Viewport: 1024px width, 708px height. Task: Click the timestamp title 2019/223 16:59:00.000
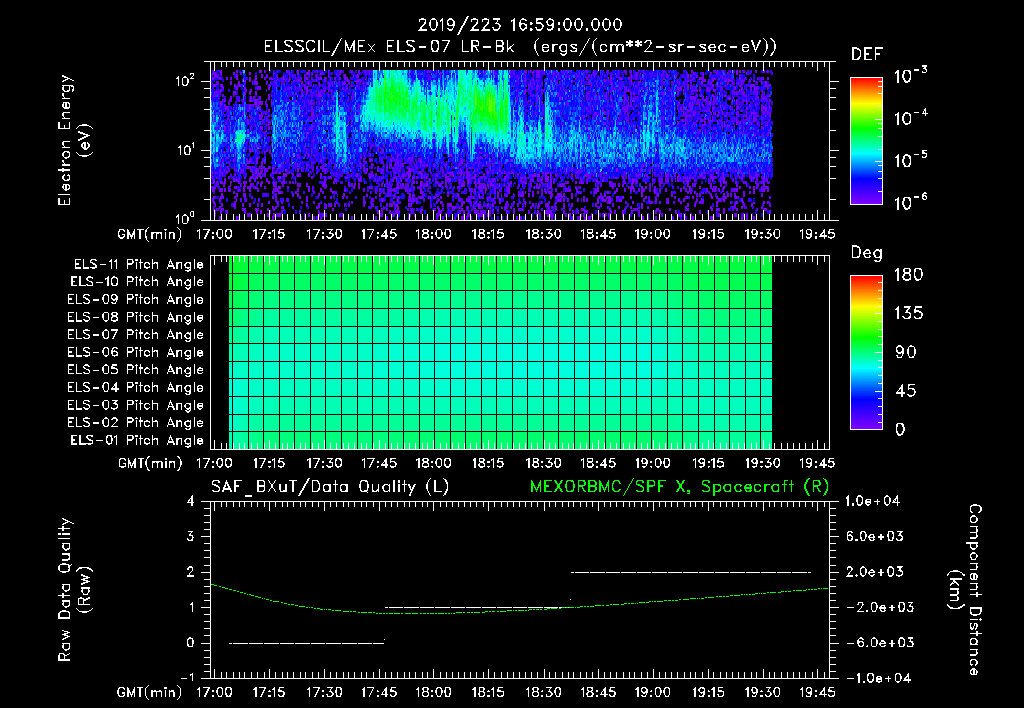(520, 25)
